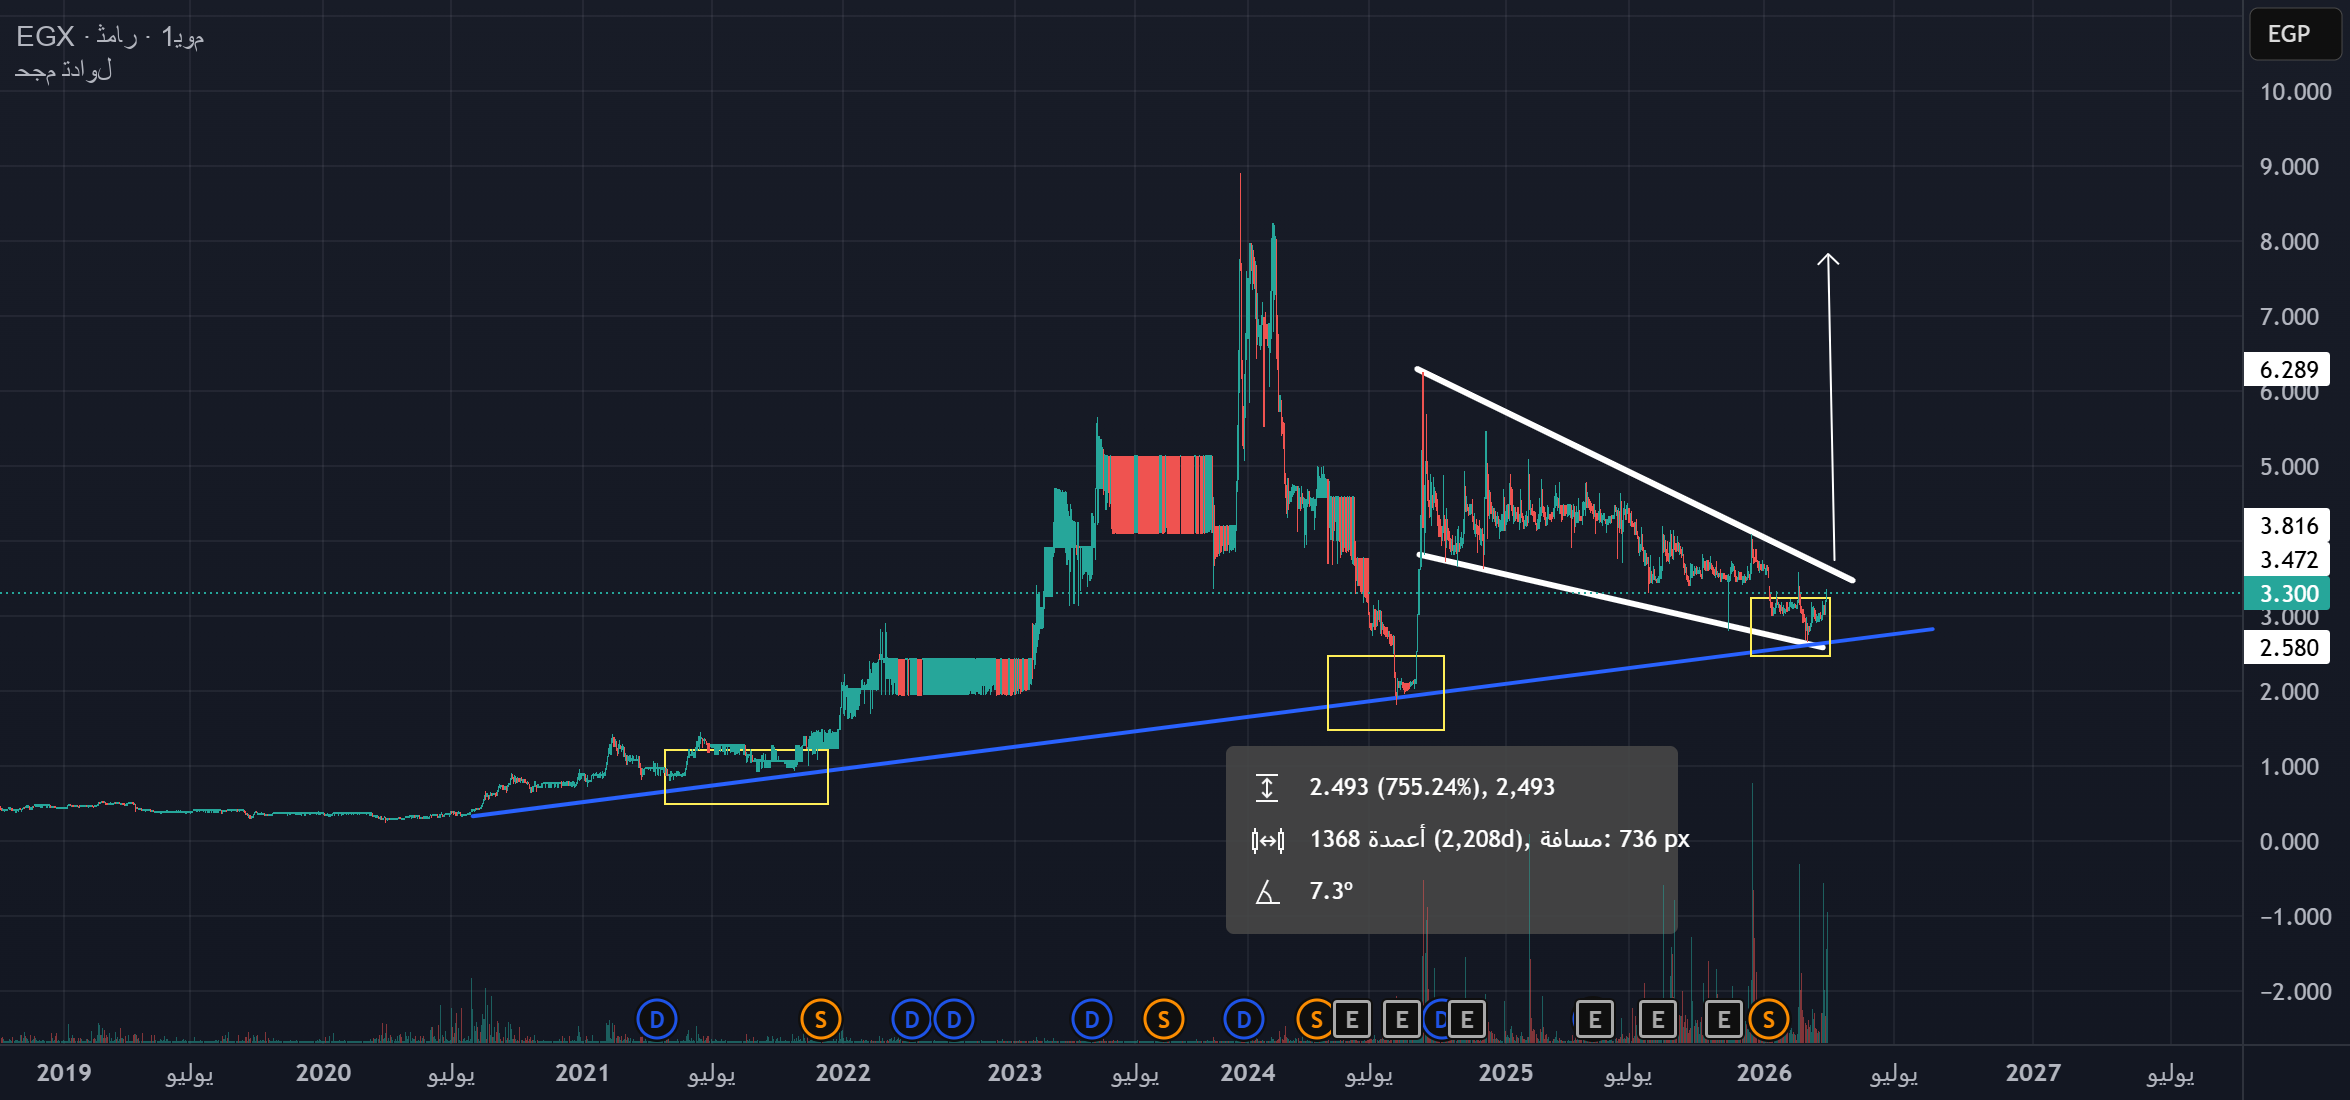Select the 2.580 price label on axis

coord(2288,648)
